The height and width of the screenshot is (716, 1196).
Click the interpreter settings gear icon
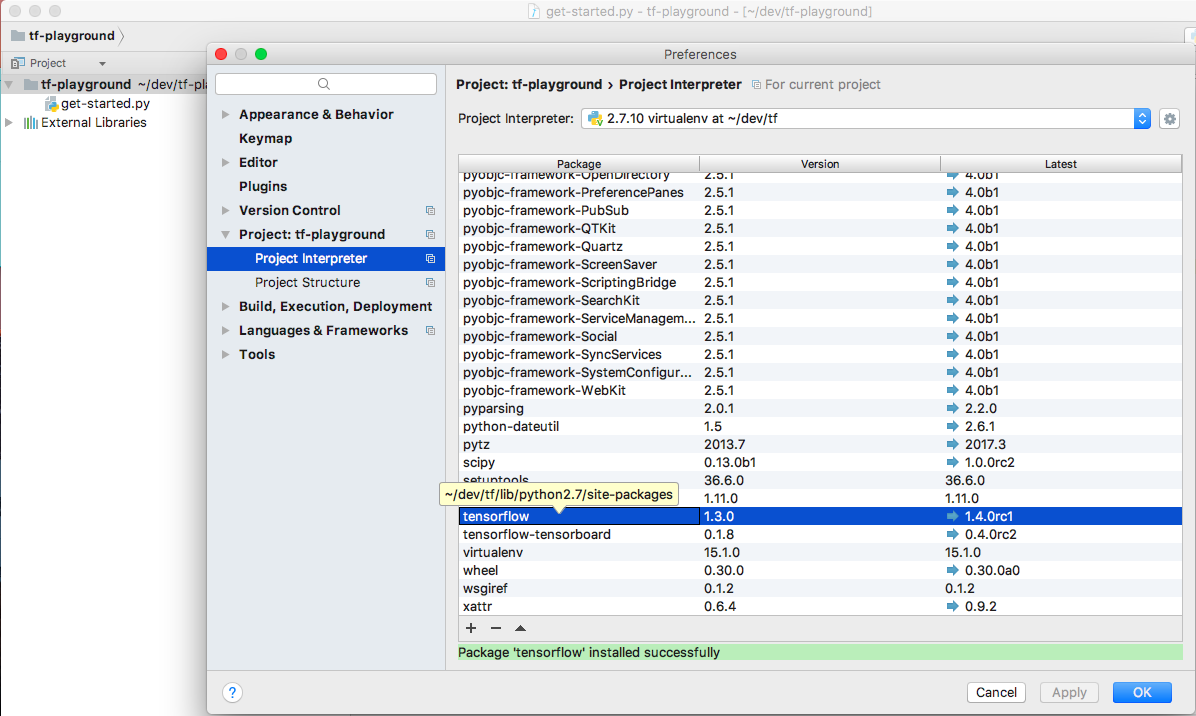tap(1169, 119)
